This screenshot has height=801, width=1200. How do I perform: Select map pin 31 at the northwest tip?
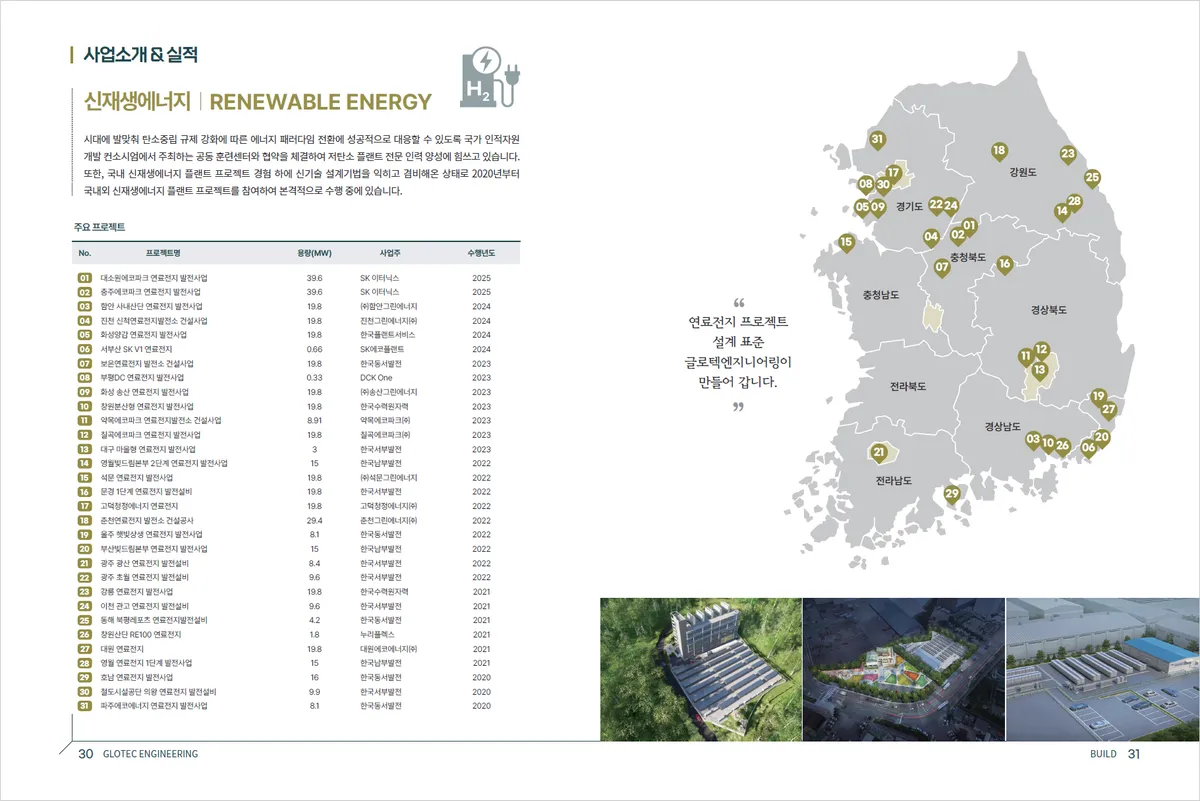point(878,140)
